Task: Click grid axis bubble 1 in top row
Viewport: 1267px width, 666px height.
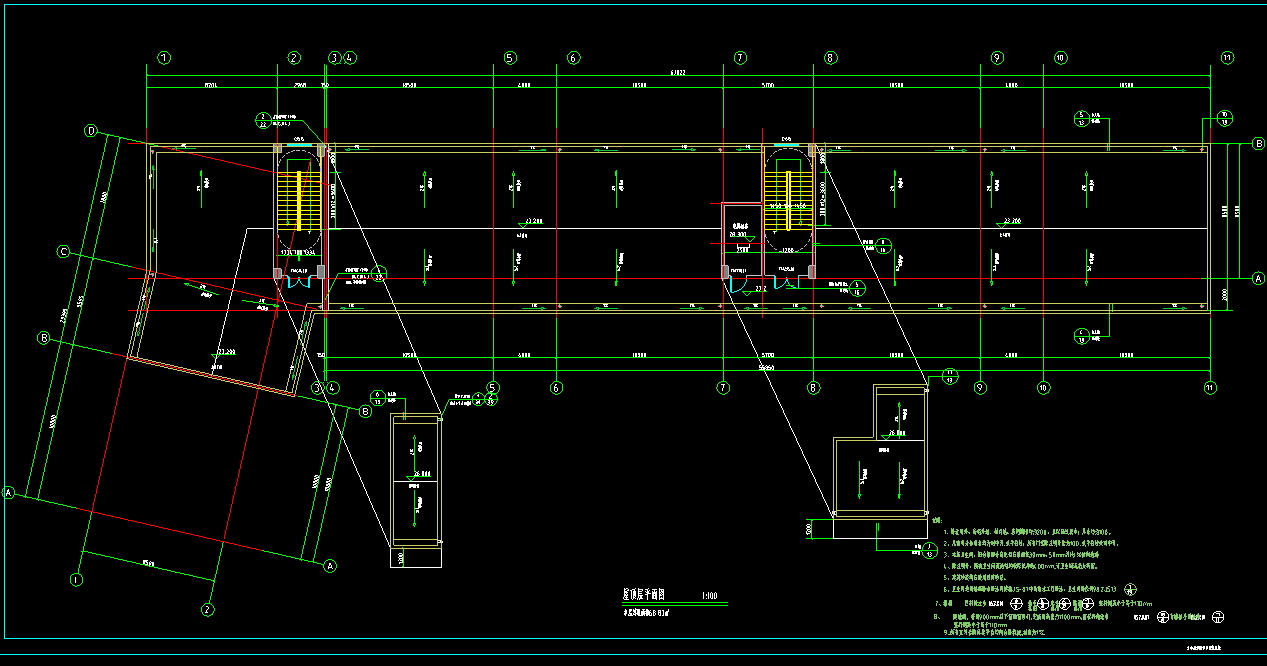Action: pyautogui.click(x=165, y=58)
